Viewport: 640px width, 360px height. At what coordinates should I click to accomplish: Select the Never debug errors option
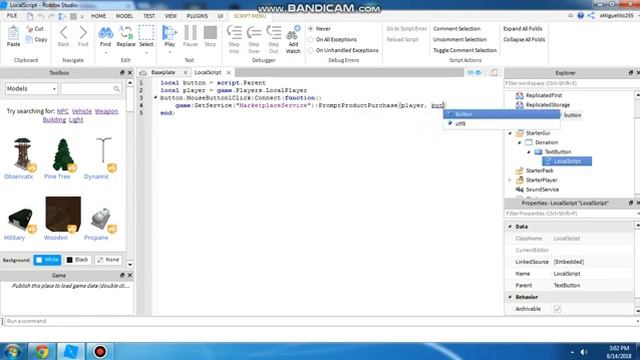[x=311, y=29]
